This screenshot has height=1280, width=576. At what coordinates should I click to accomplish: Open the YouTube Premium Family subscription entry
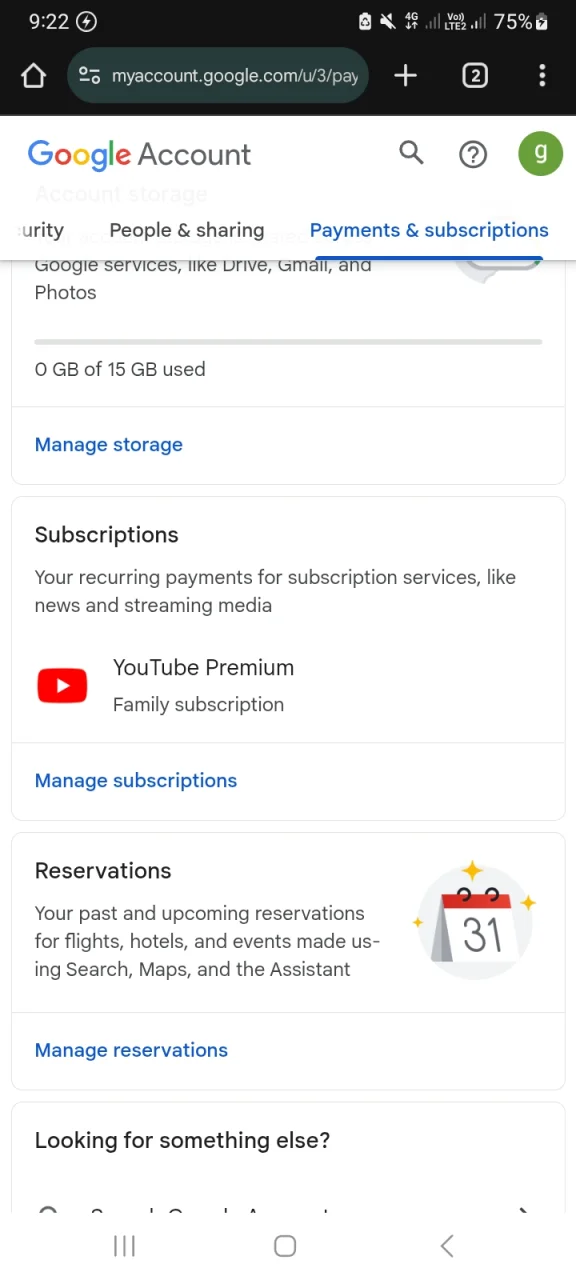point(288,686)
